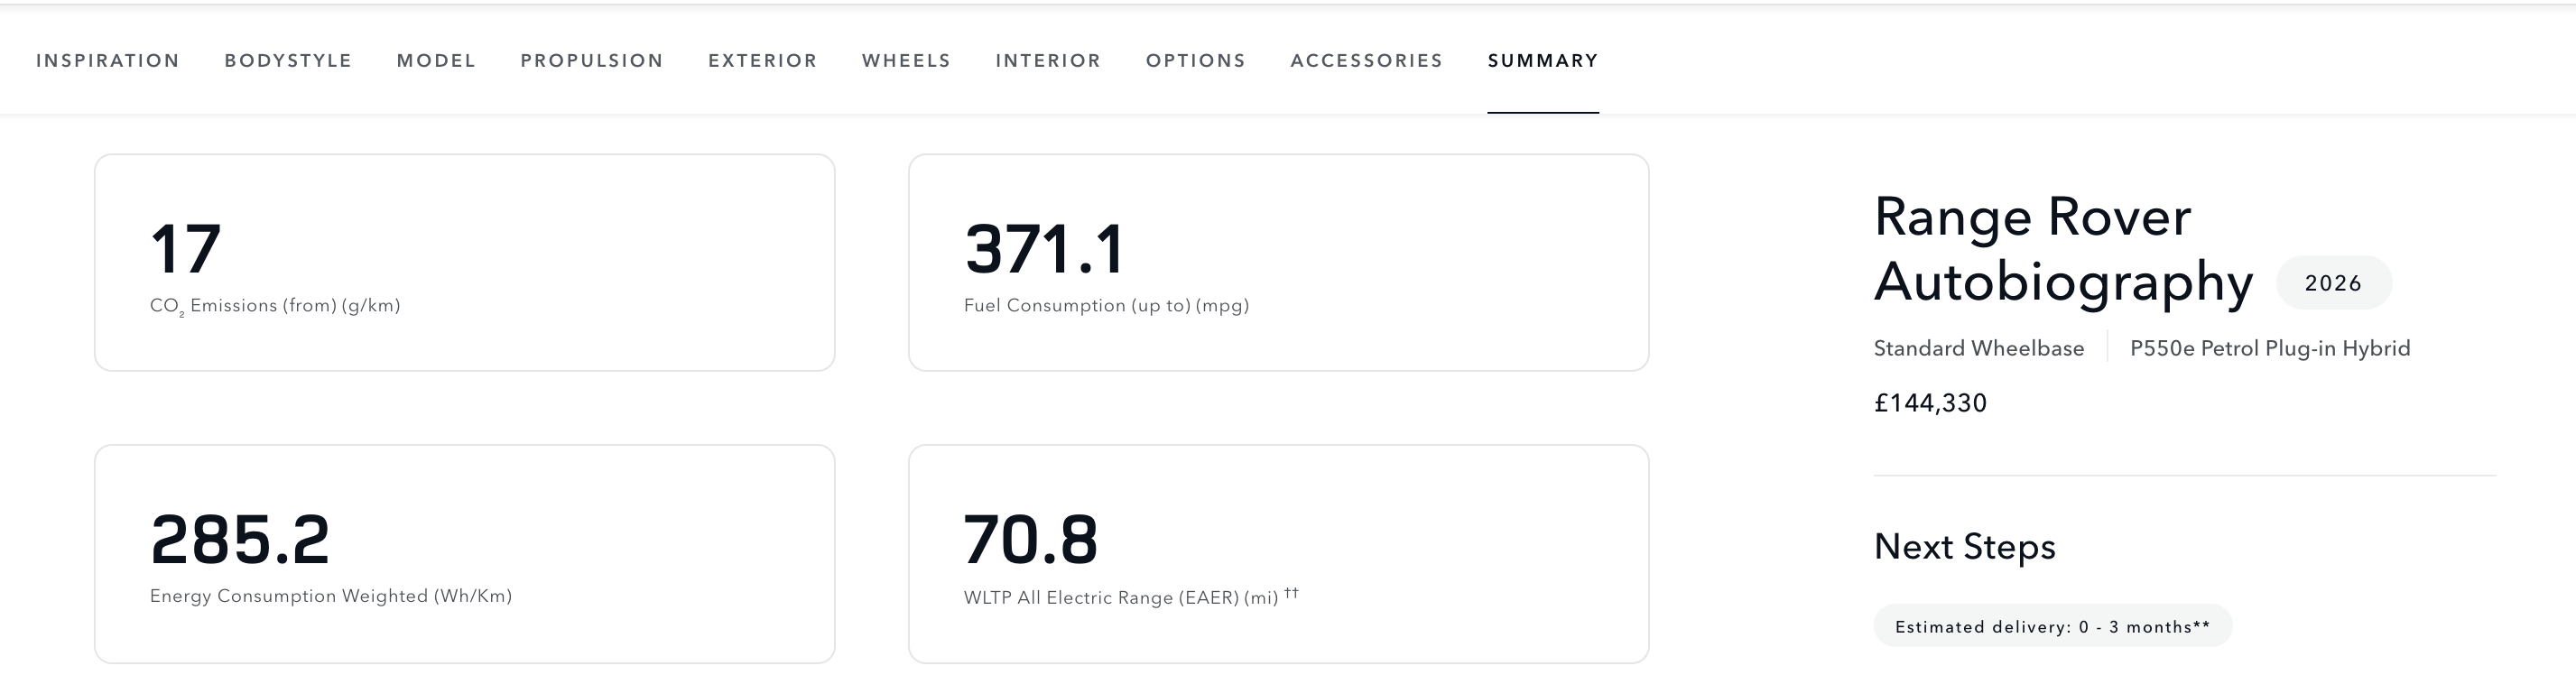This screenshot has width=2576, height=675.
Task: Switch to the Bodystyle tab
Action: [288, 61]
